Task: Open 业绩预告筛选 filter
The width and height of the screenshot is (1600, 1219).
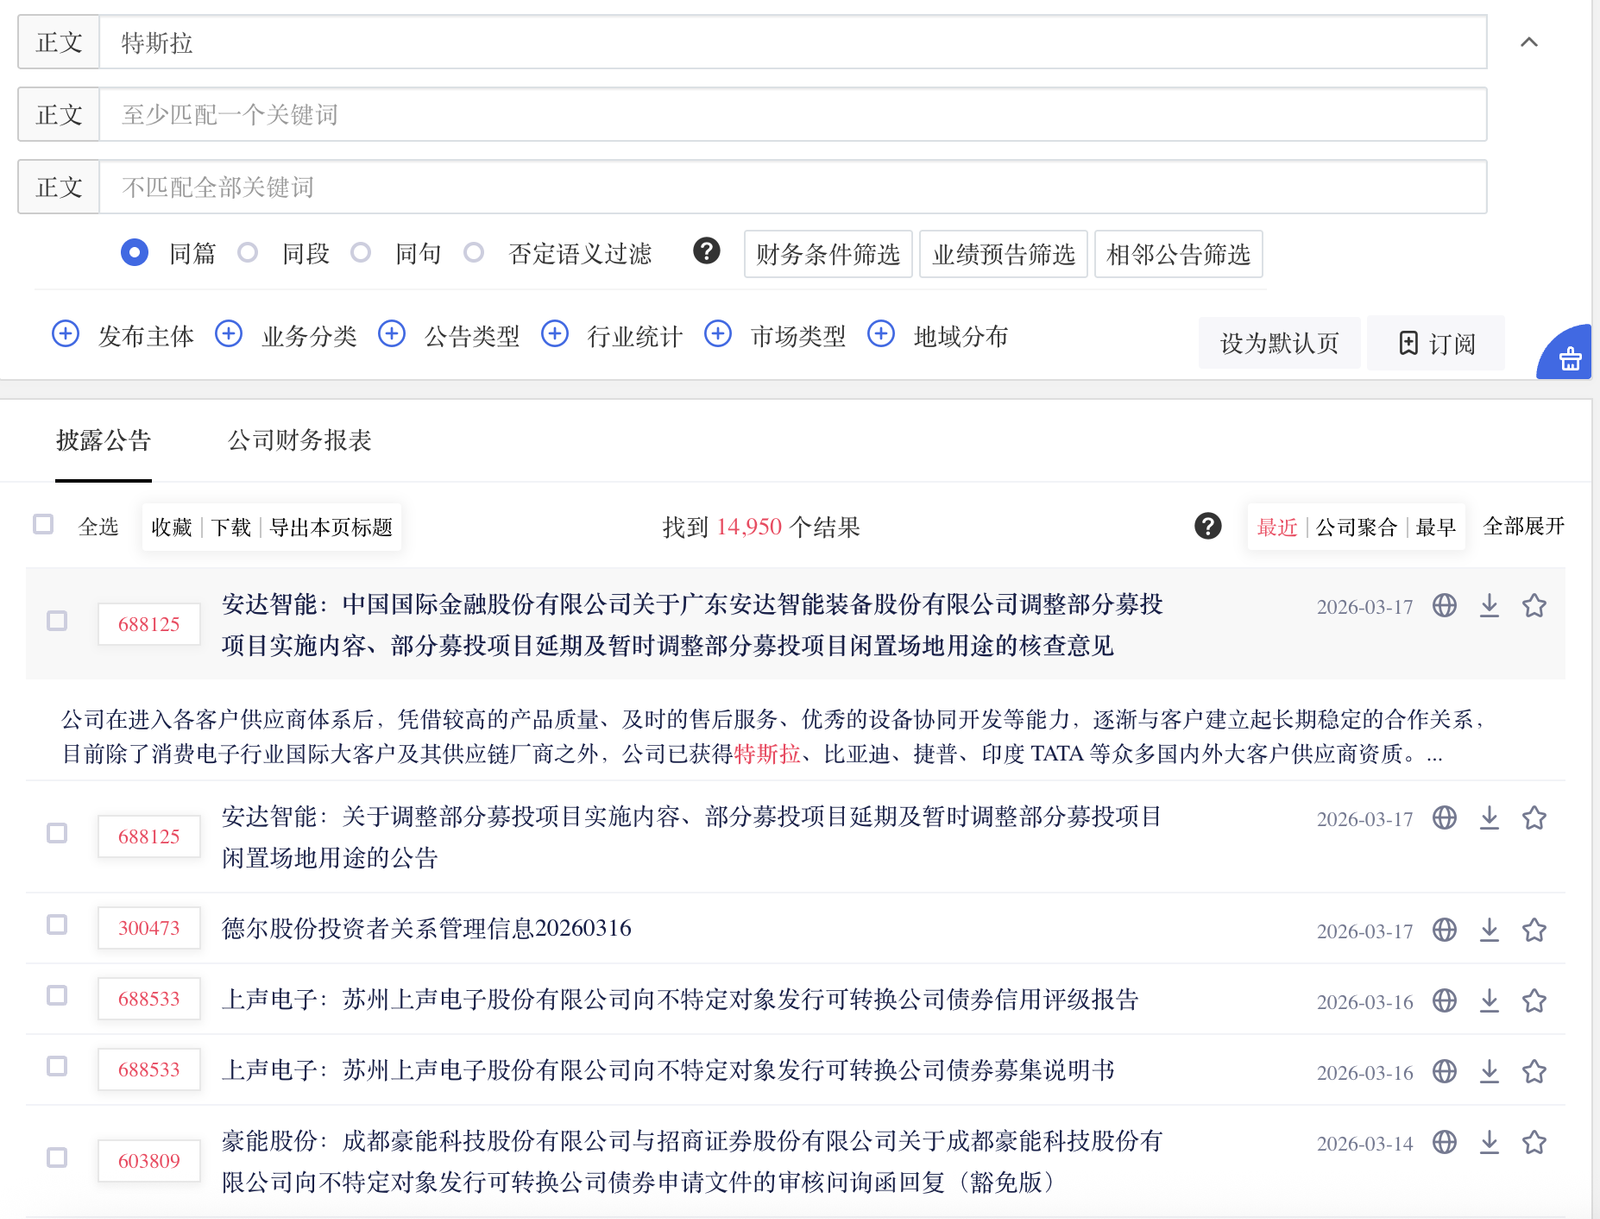Action: pyautogui.click(x=1003, y=254)
